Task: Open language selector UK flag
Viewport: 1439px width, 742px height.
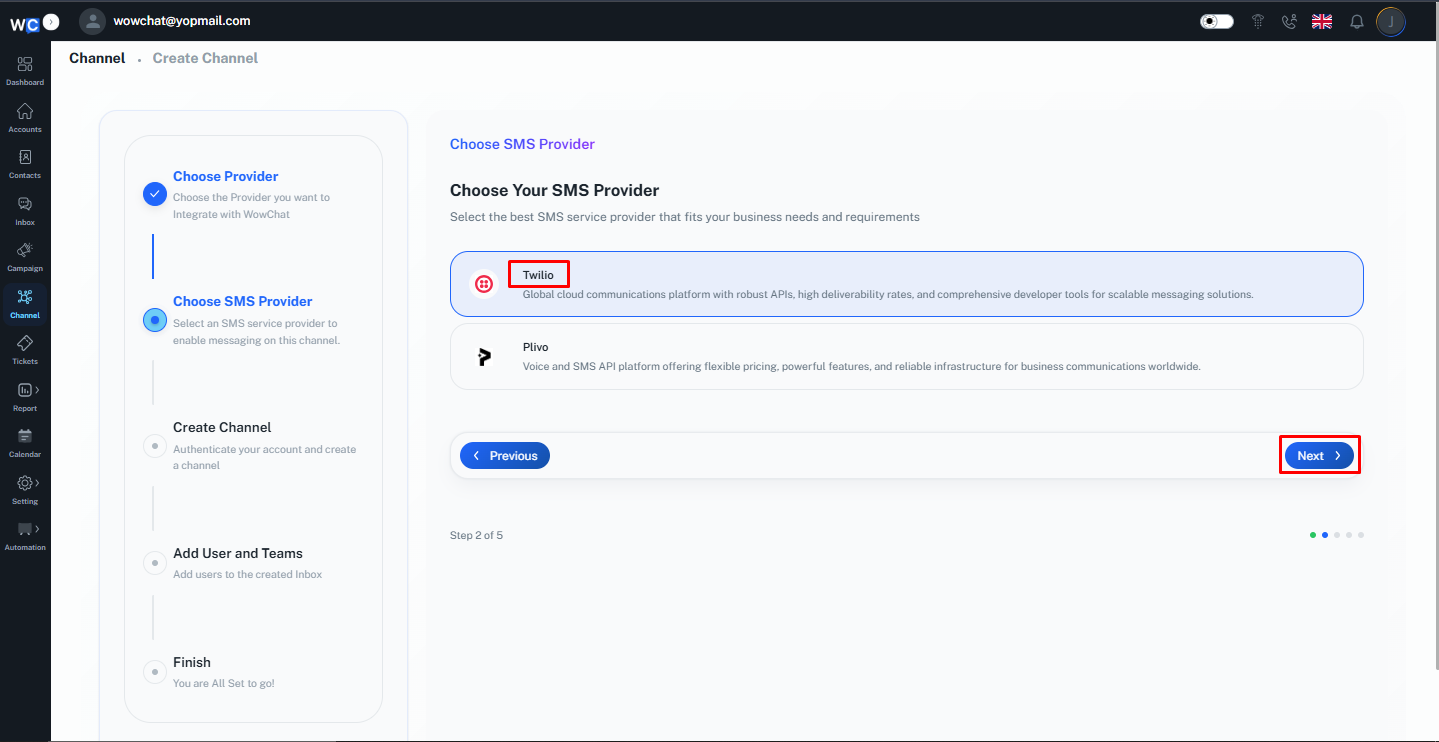Action: [1322, 21]
